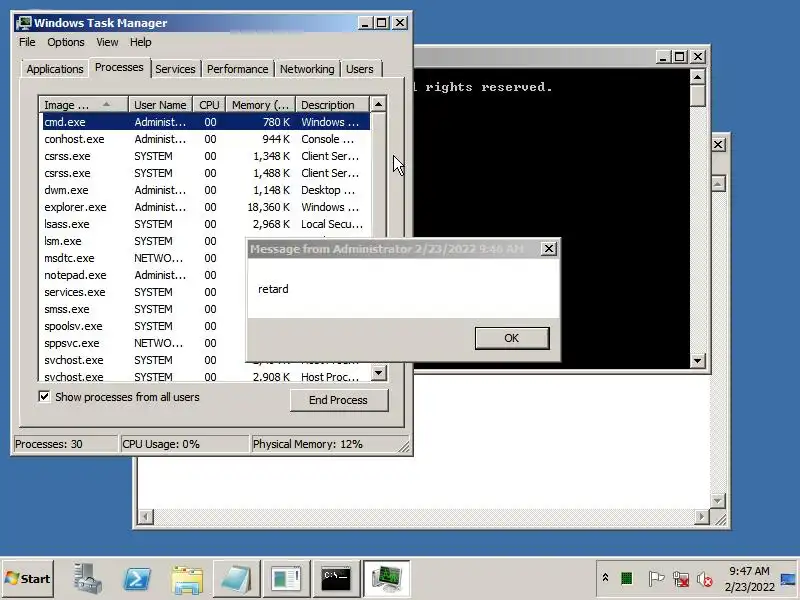Maximize the Command Prompt window
800x600 pixels.
(680, 57)
